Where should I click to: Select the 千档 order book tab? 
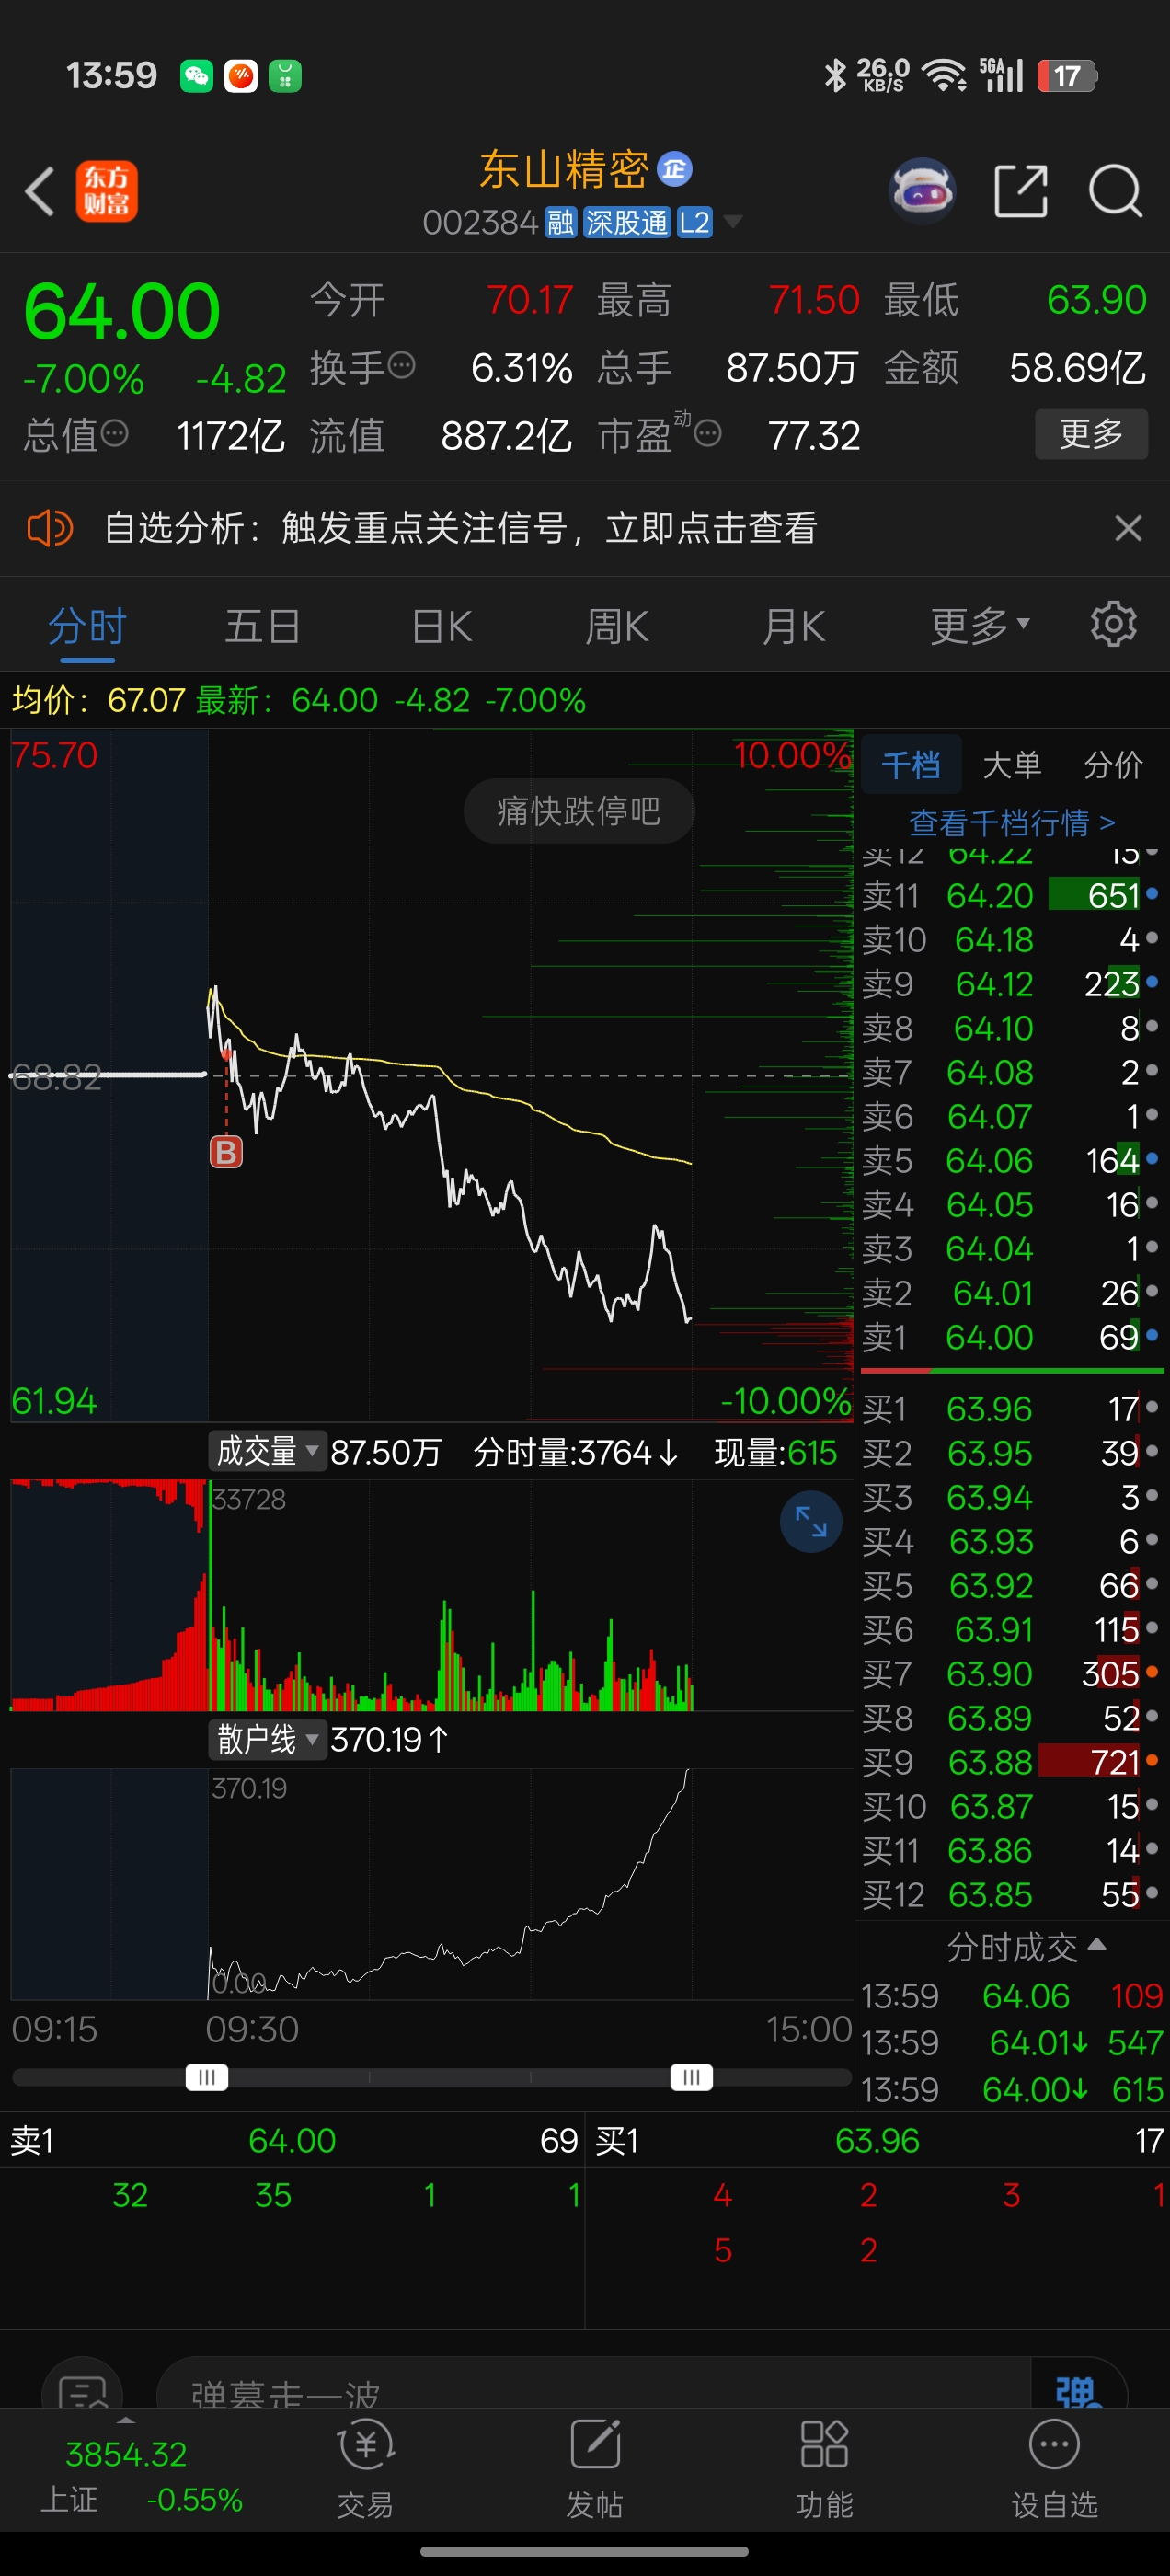911,765
